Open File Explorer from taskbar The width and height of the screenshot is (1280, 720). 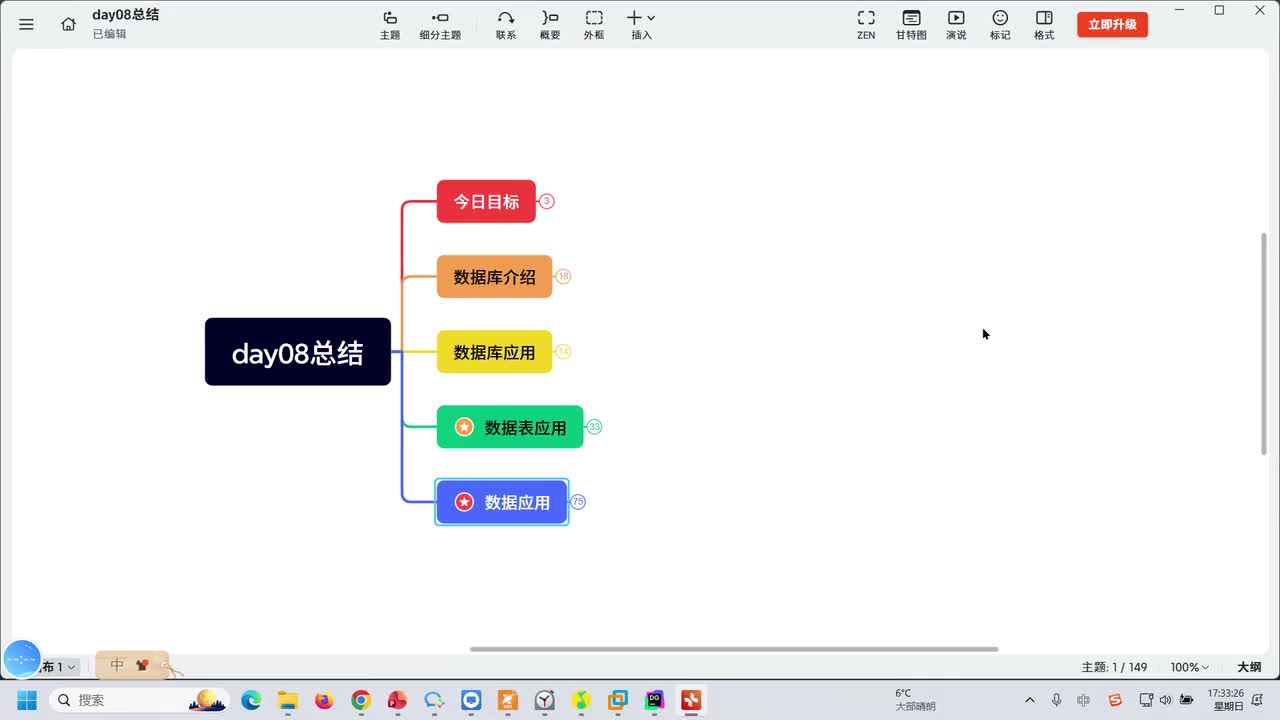coord(288,700)
